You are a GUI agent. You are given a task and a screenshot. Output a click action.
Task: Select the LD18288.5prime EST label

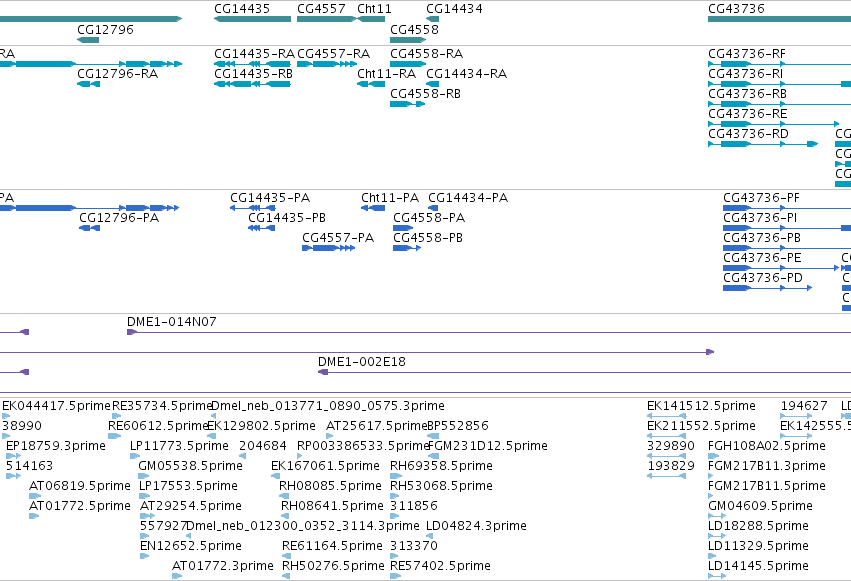(758, 527)
